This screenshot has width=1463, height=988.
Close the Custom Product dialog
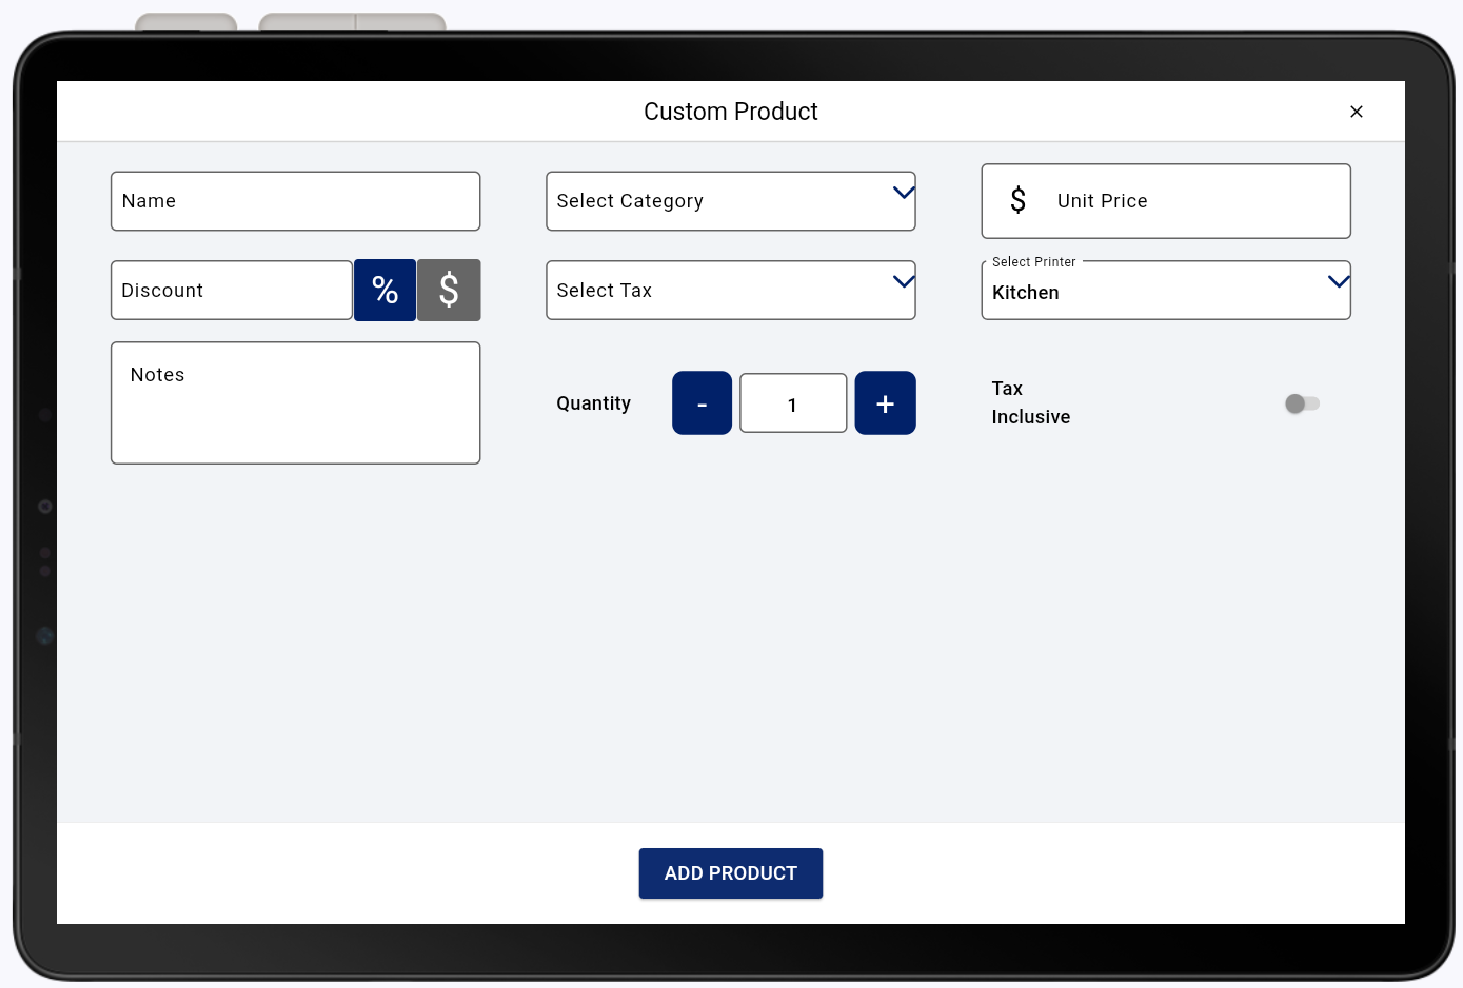(1356, 111)
